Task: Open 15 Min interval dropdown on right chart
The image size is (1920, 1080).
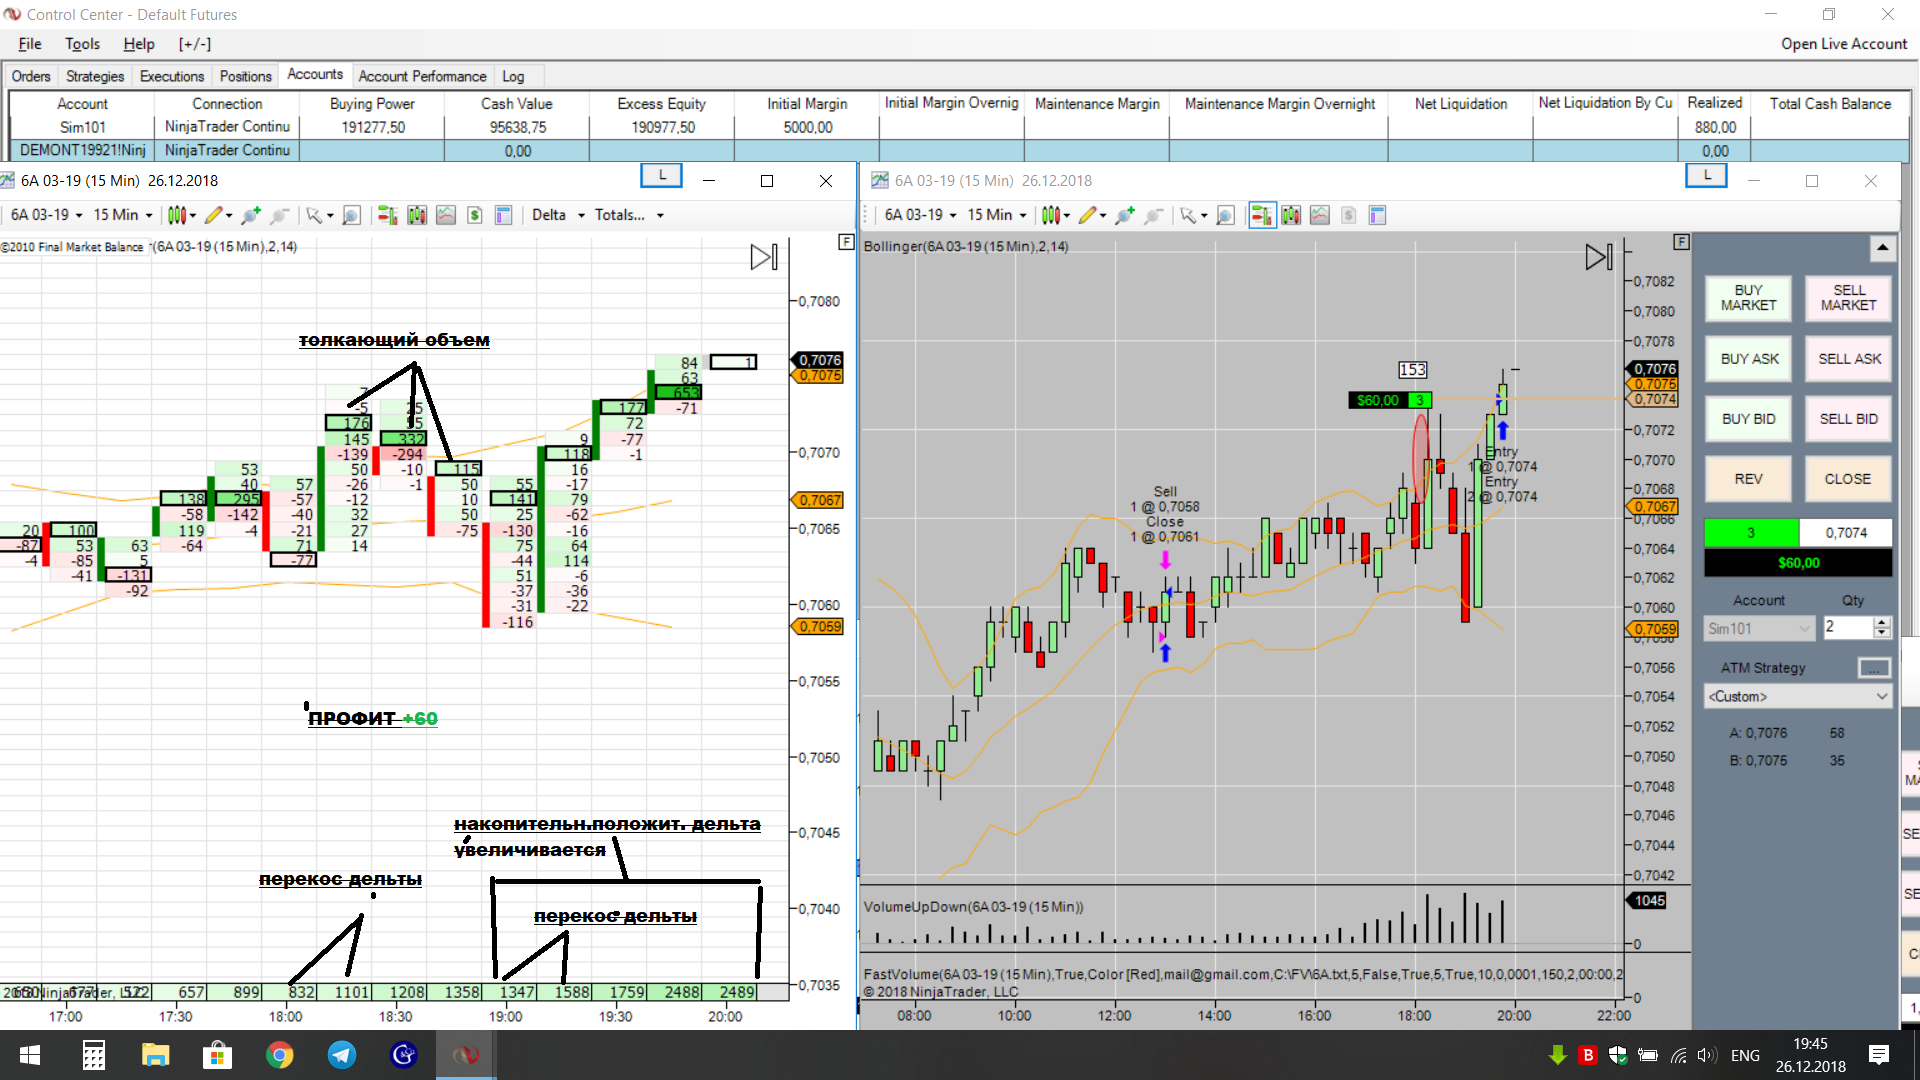Action: tap(996, 215)
